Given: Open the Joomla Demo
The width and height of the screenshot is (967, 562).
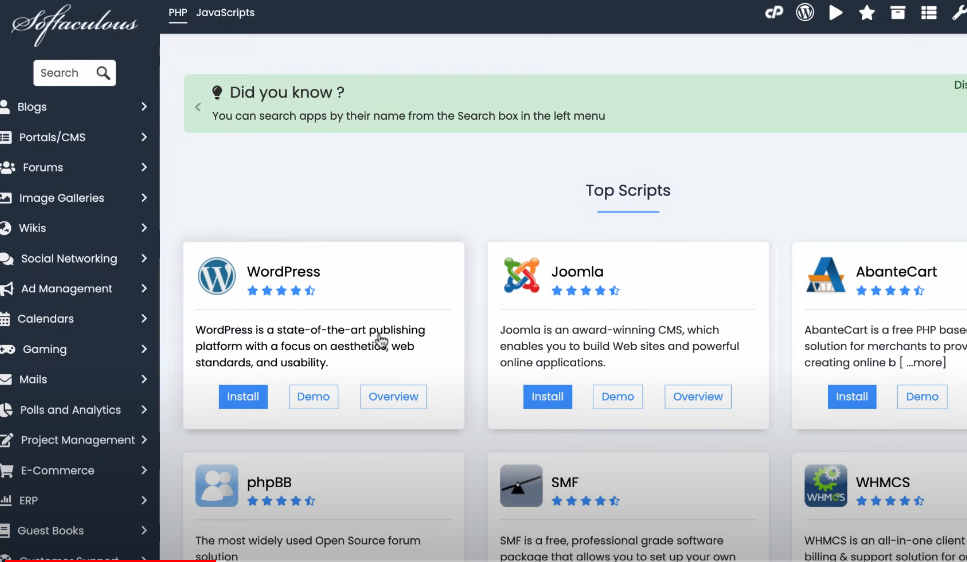Looking at the screenshot, I should click(x=618, y=397).
